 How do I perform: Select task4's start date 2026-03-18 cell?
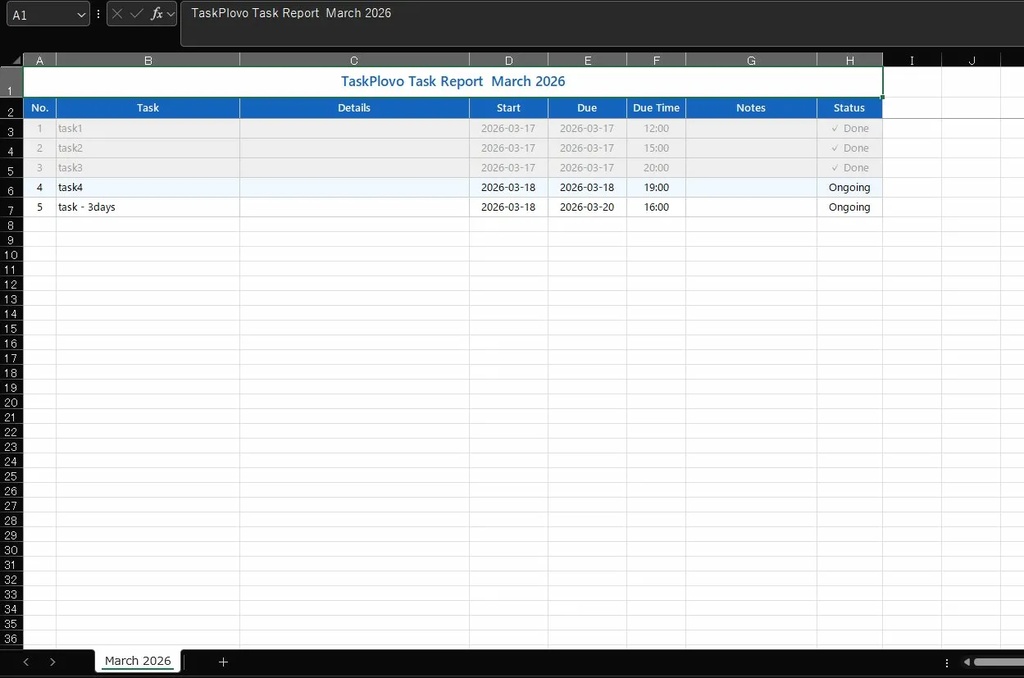tap(509, 187)
